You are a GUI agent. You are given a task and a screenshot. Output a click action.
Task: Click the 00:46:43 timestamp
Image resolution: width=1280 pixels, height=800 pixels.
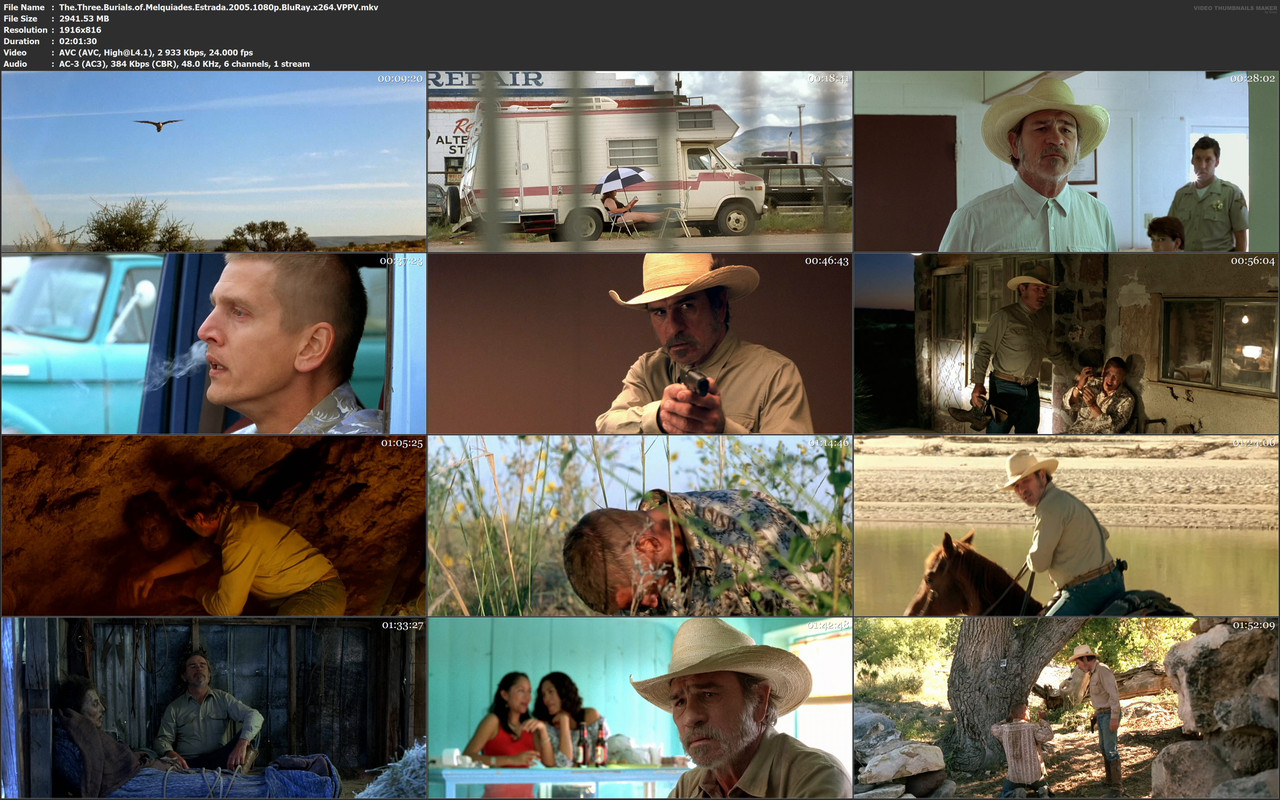pos(826,260)
